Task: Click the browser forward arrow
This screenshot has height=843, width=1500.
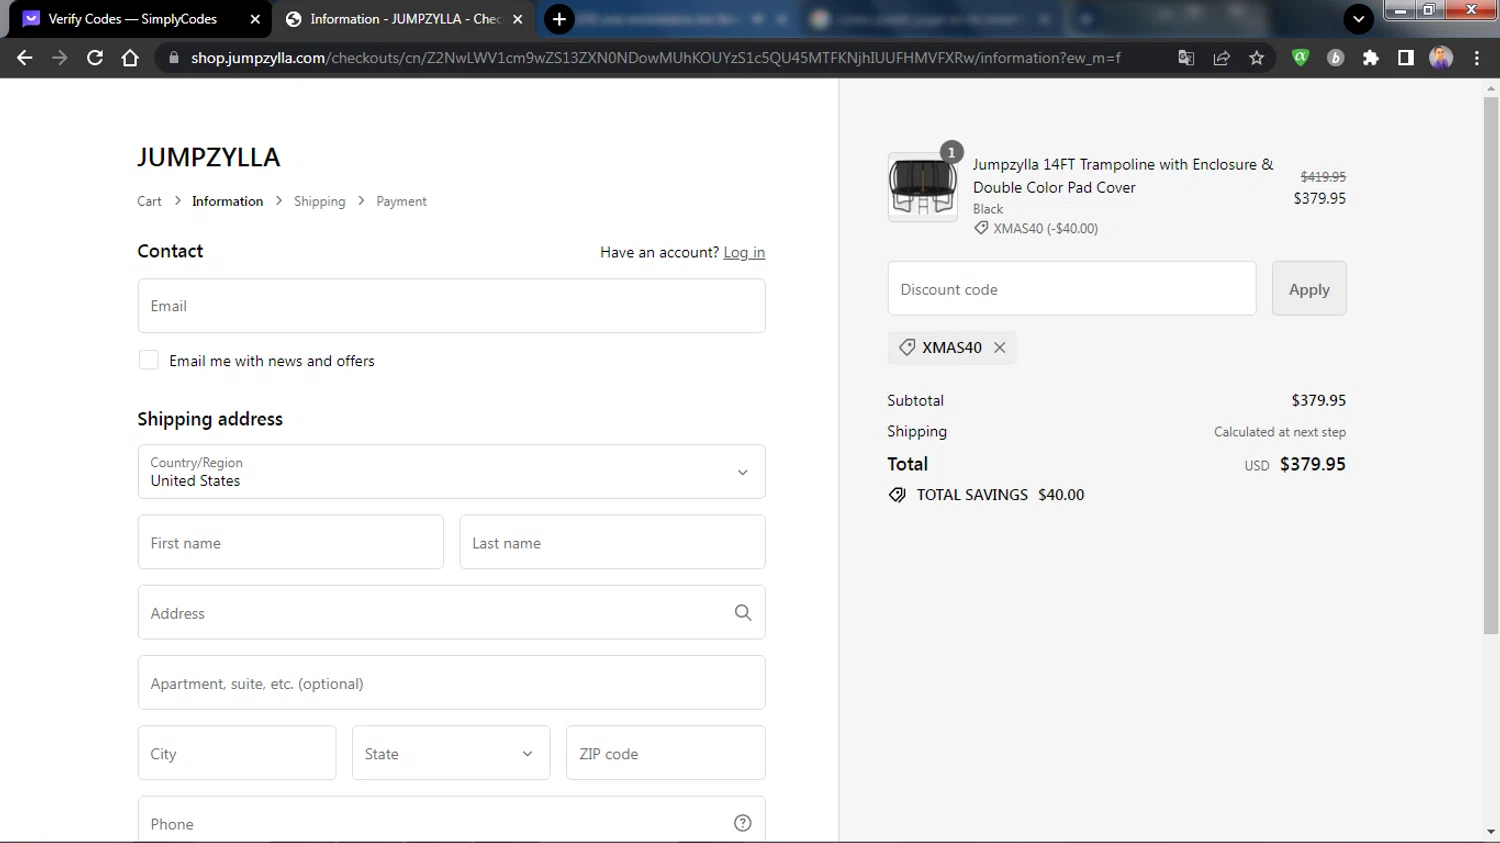Action: 60,58
